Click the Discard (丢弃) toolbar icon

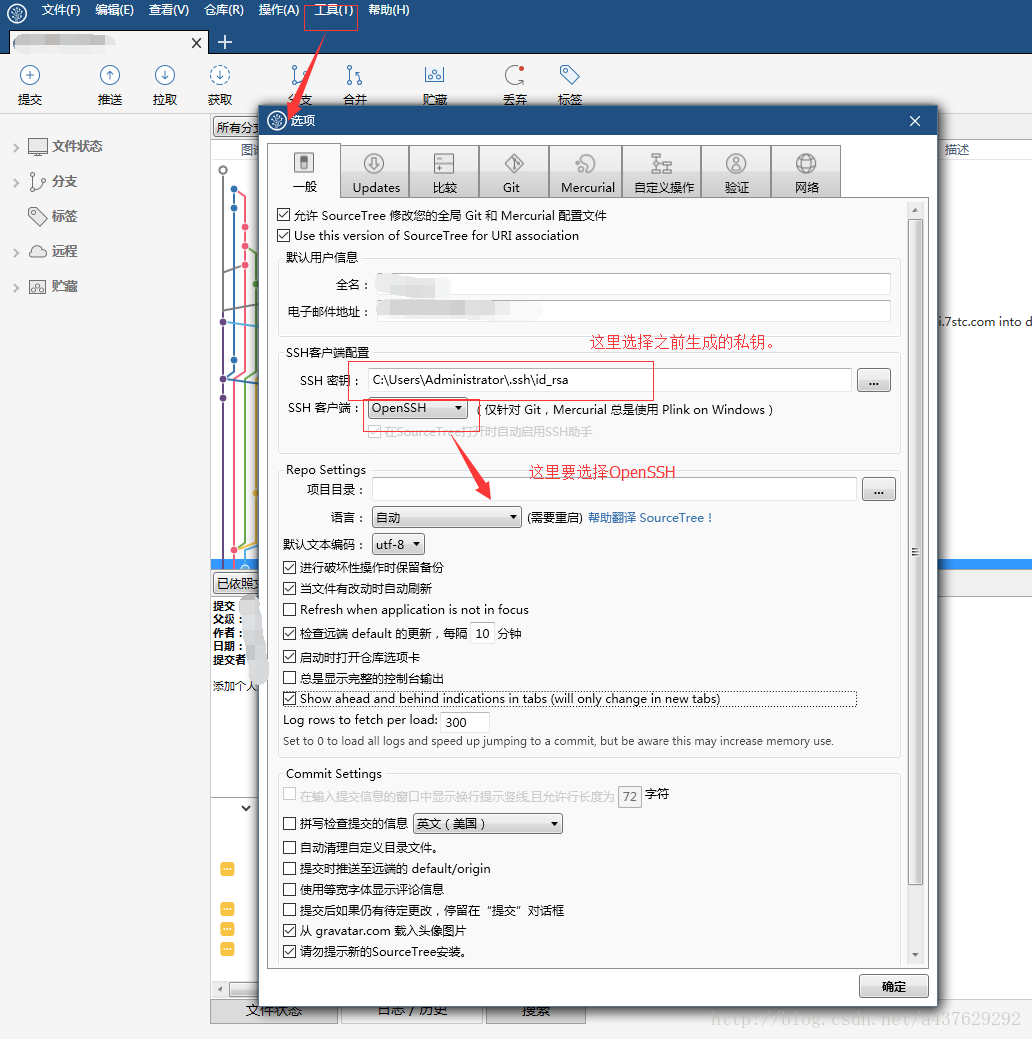(515, 76)
